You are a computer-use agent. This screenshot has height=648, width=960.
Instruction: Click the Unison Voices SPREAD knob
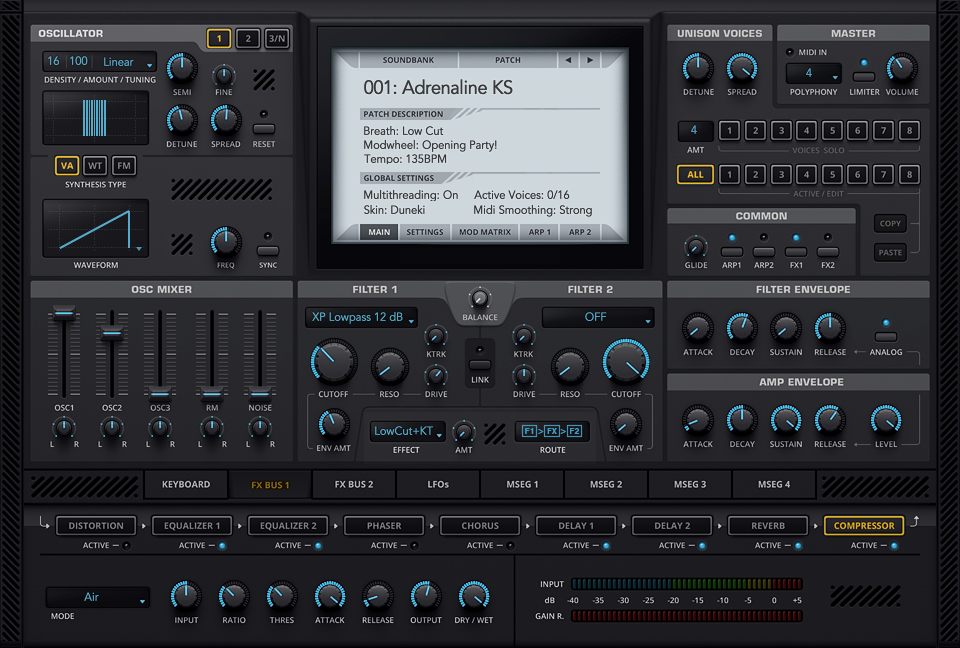pos(741,69)
